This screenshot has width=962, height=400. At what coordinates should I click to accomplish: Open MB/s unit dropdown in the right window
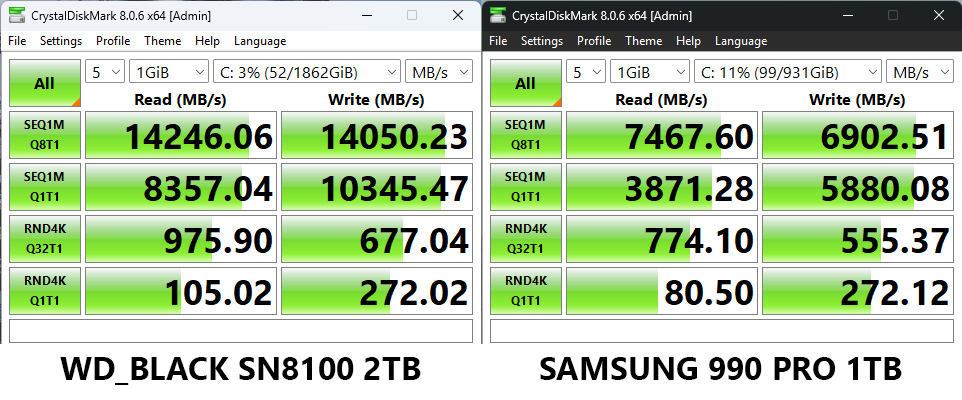coord(920,72)
